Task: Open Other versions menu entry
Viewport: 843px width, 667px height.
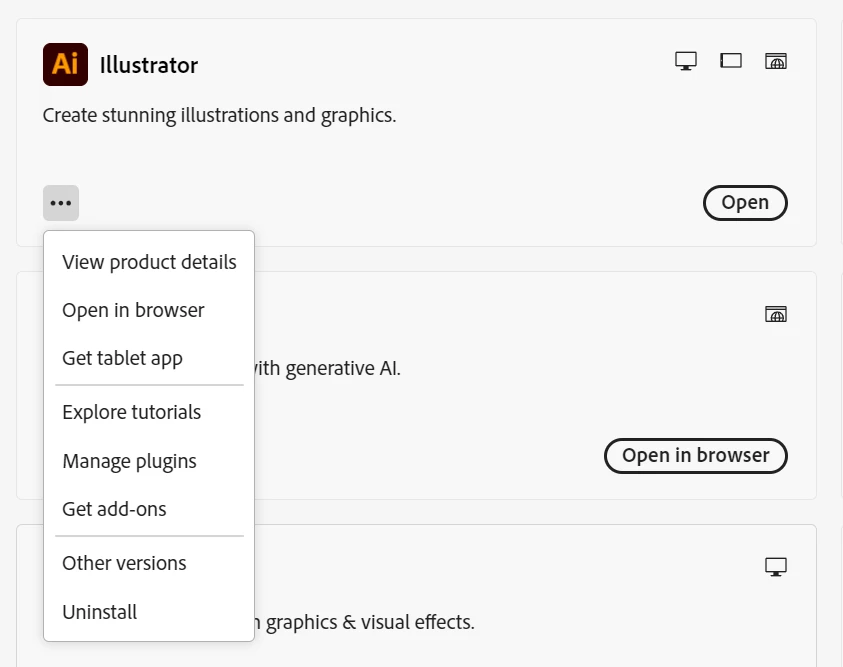Action: pos(149,563)
